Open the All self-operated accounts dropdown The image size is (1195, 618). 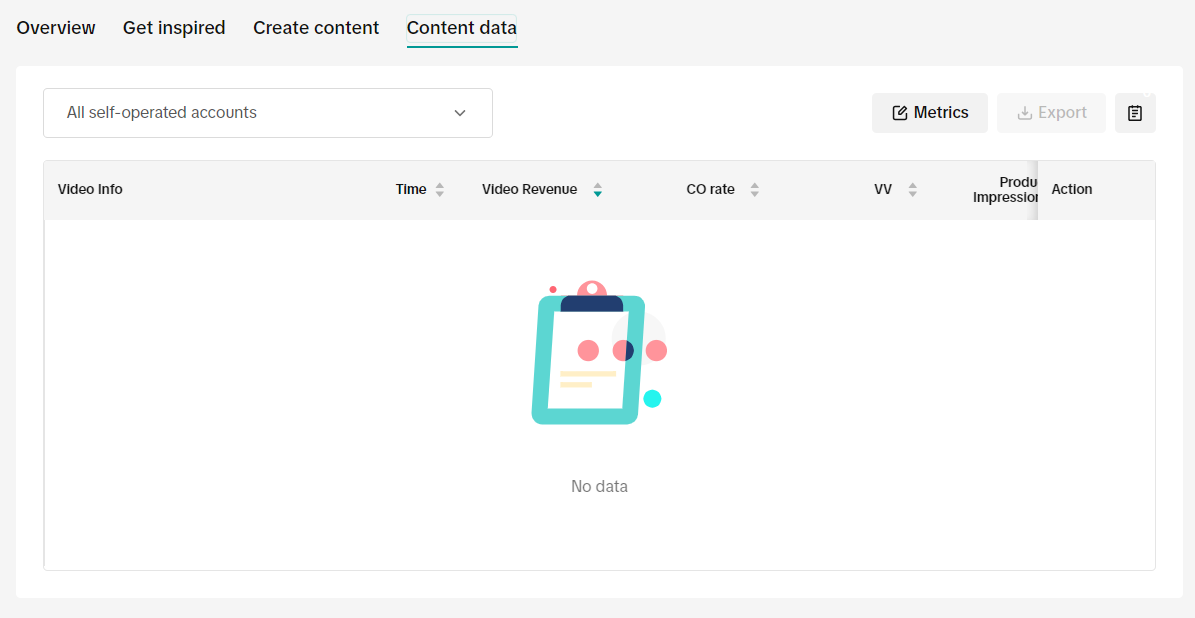267,113
